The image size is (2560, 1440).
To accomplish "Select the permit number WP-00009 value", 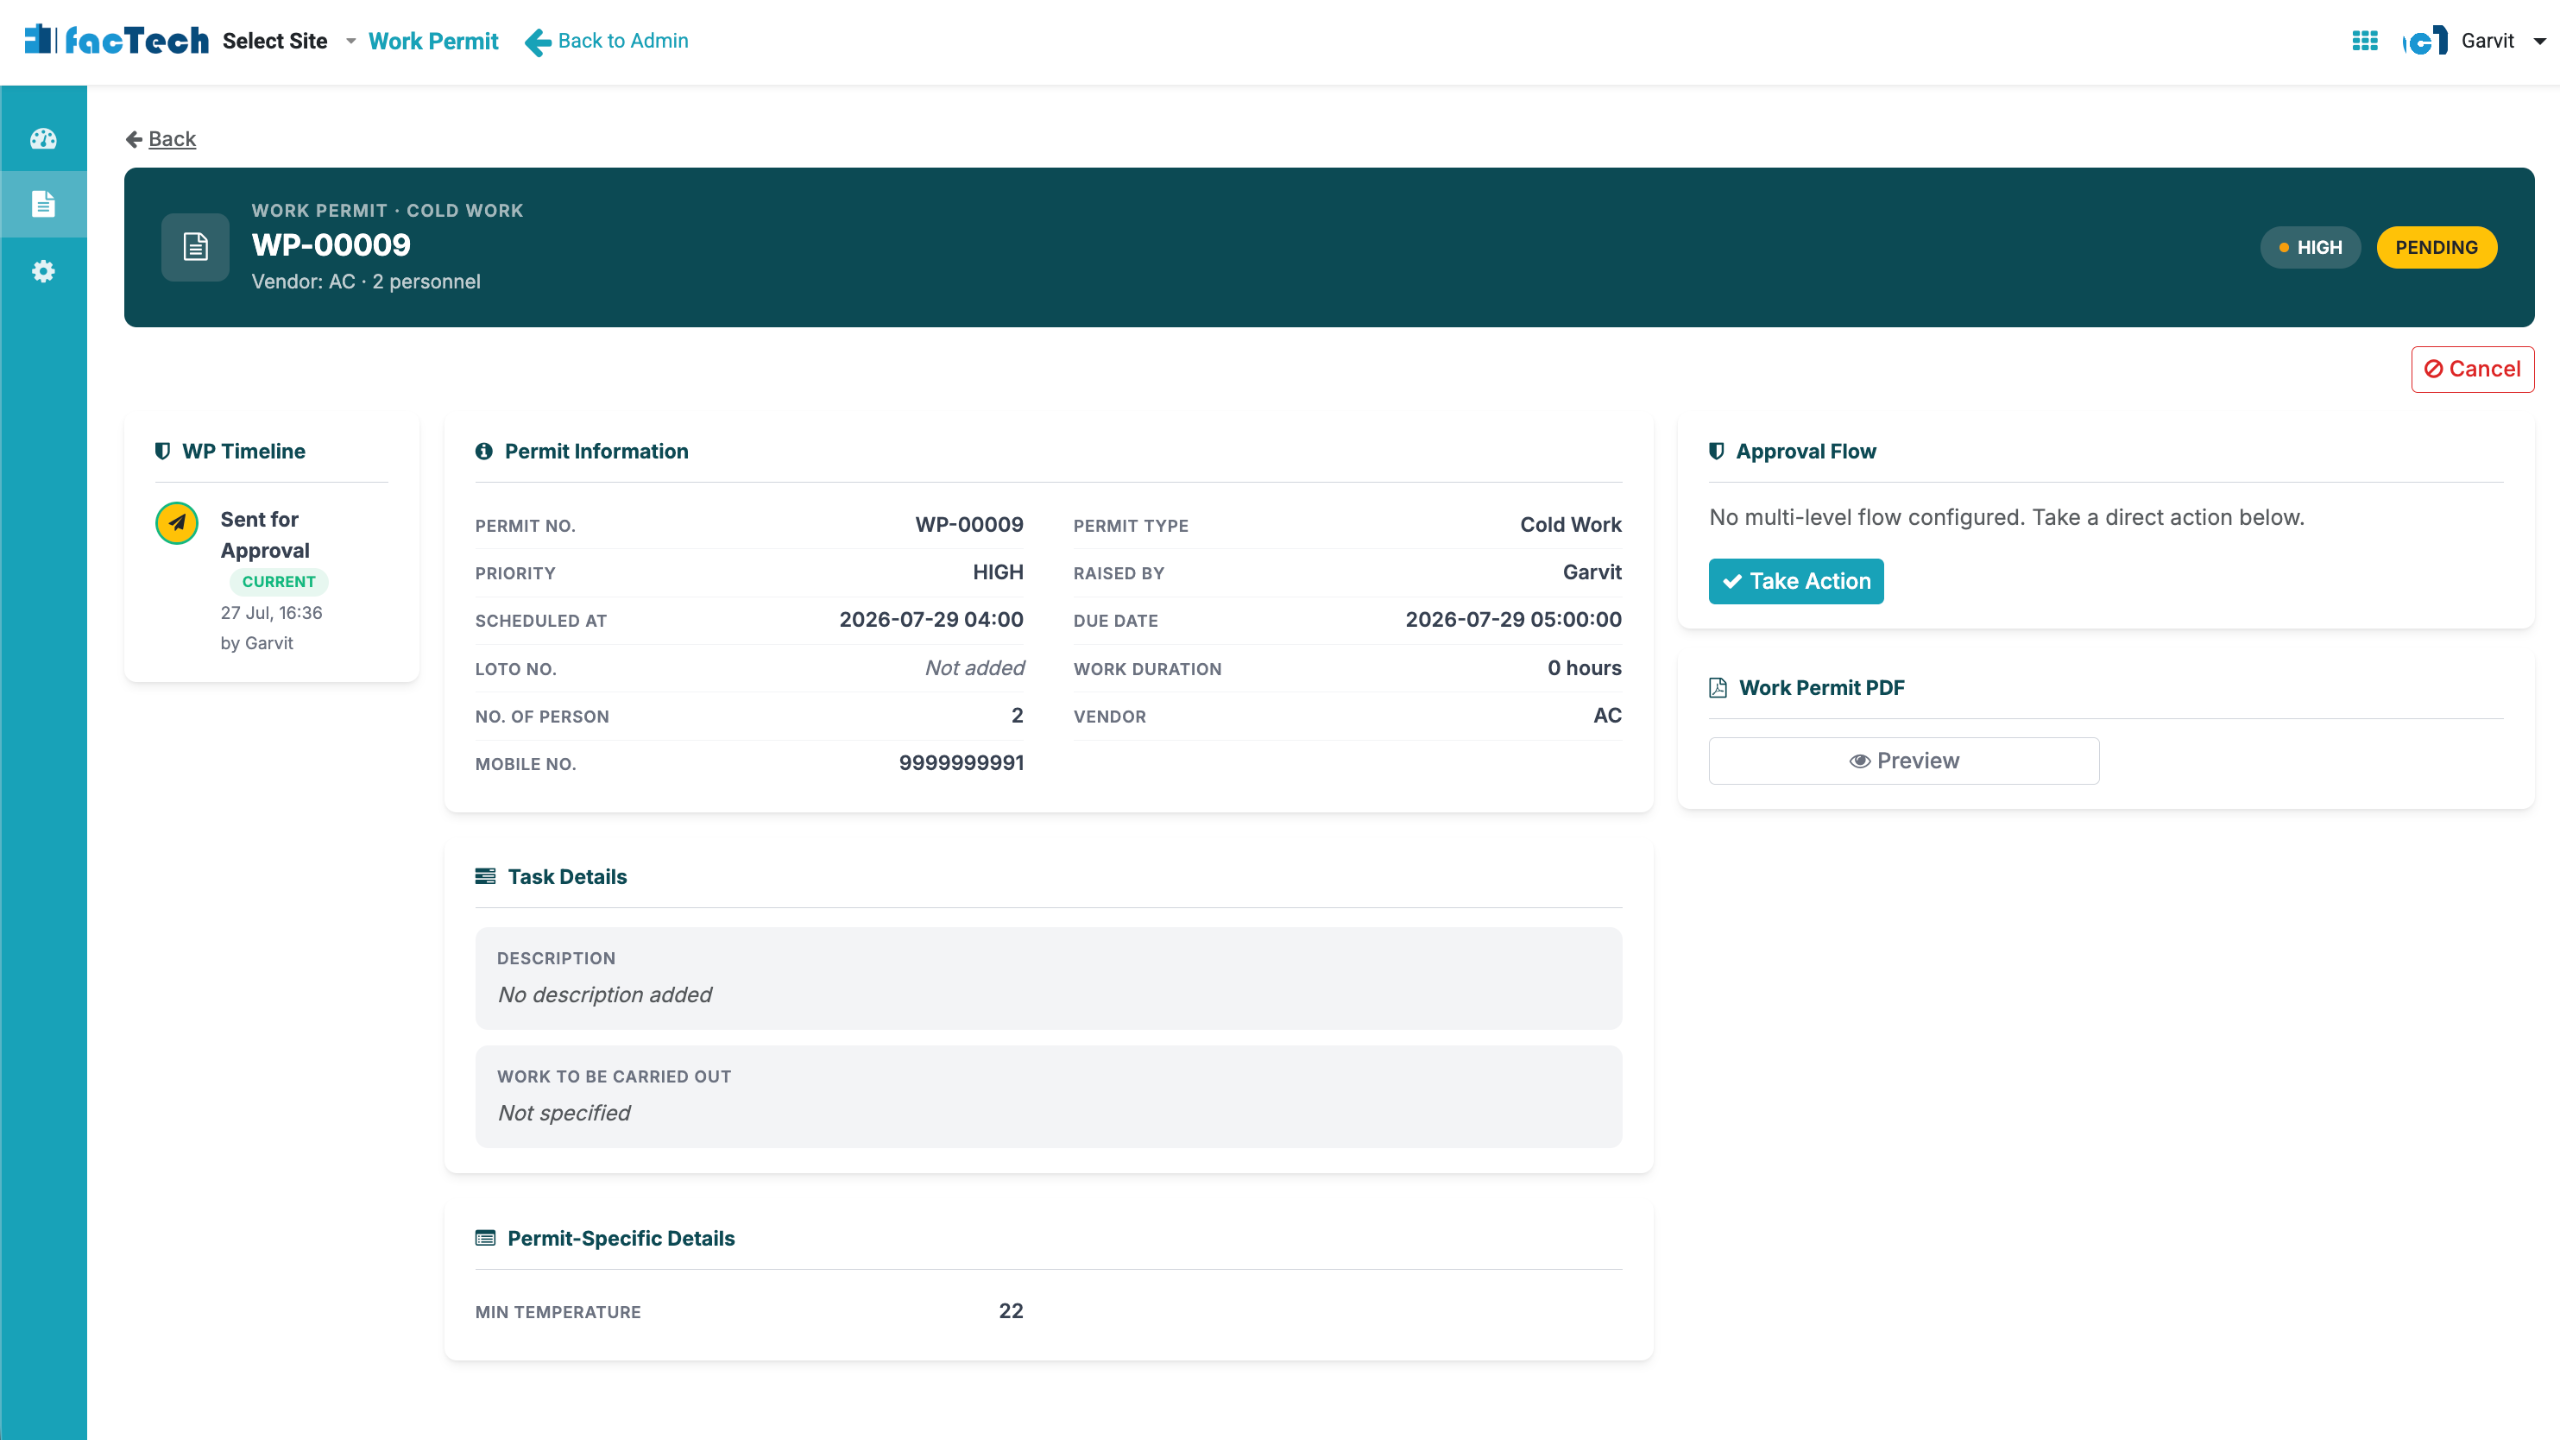I will (x=969, y=525).
